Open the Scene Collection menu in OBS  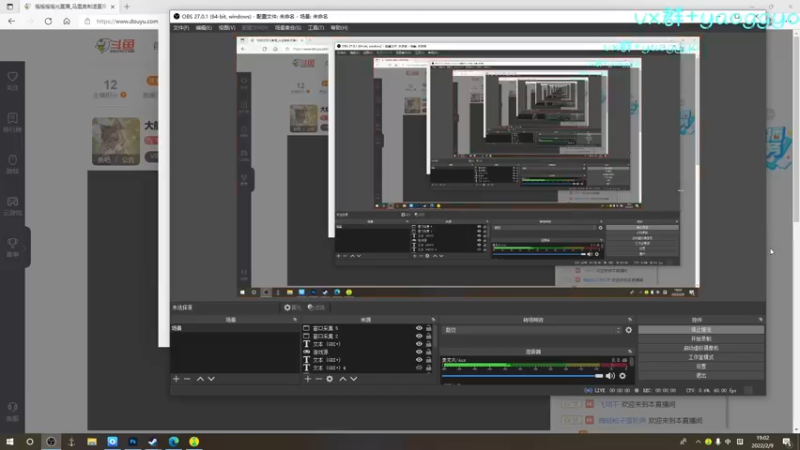[x=288, y=28]
